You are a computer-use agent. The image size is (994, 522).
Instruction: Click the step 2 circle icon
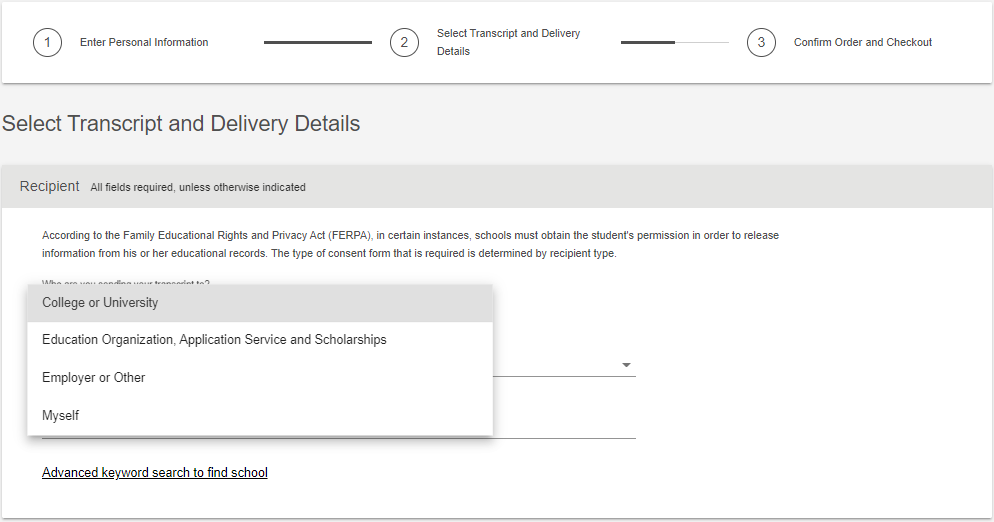tap(404, 42)
